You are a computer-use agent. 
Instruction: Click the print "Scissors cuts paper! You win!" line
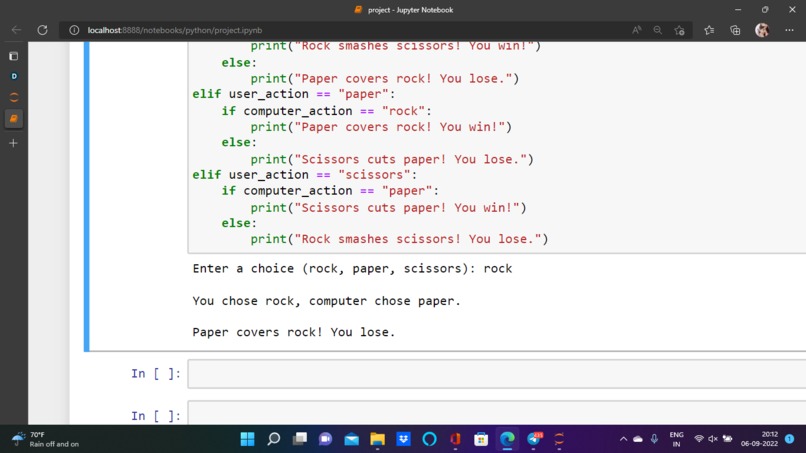point(389,208)
